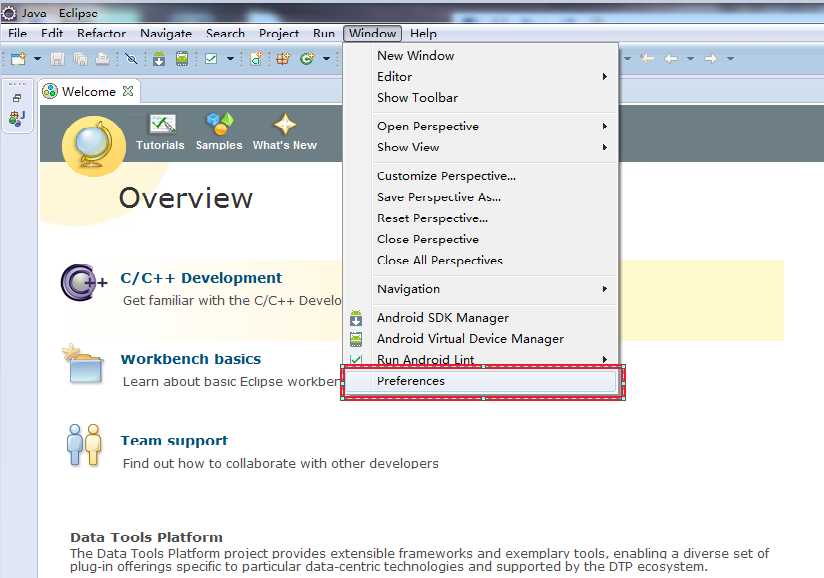
Task: Click the New Java Class icon
Action: click(x=307, y=58)
